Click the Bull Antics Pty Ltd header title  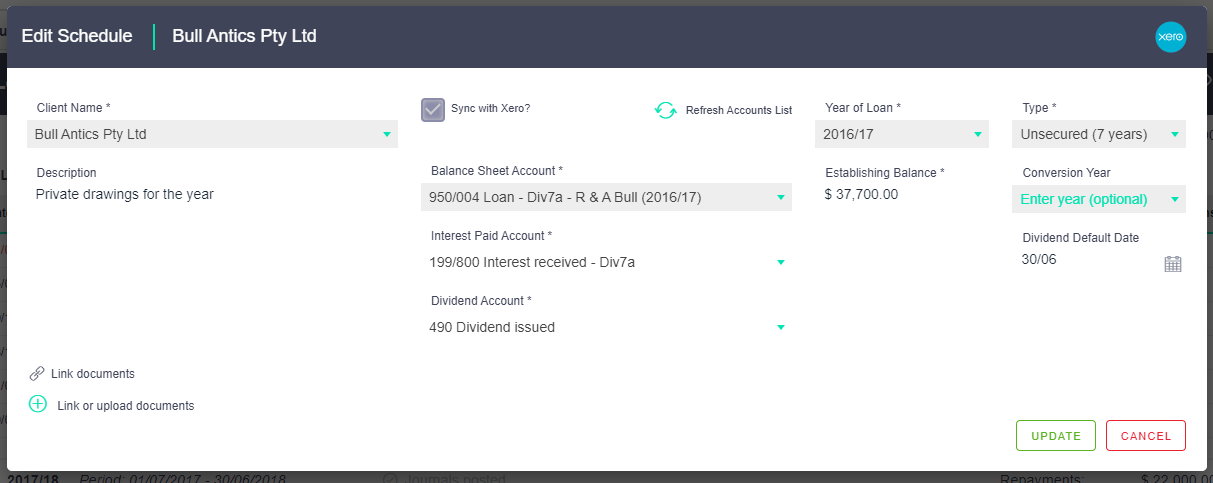tap(244, 36)
